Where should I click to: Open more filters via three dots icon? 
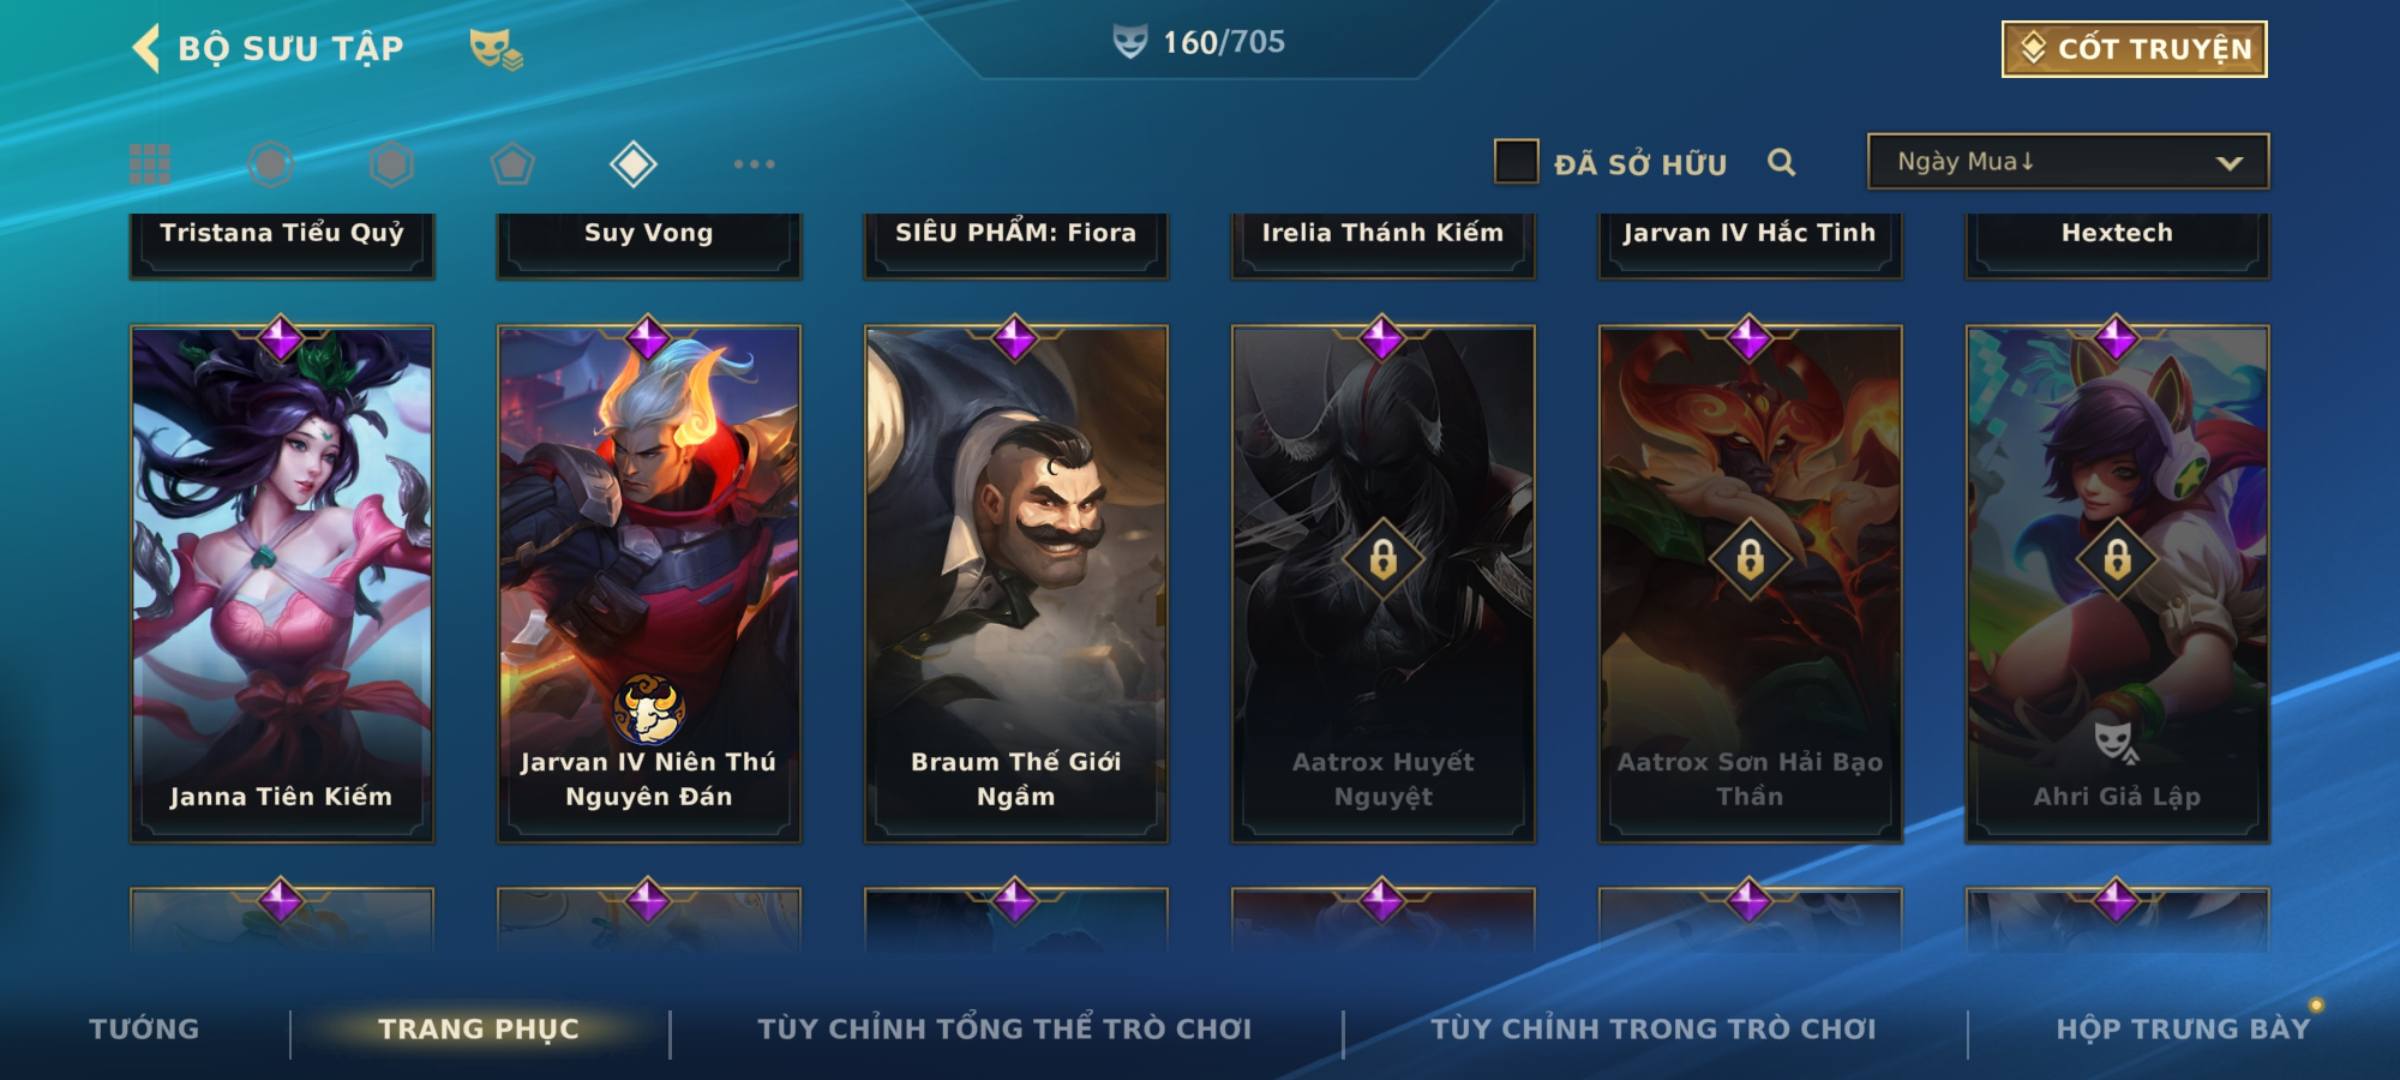tap(754, 164)
